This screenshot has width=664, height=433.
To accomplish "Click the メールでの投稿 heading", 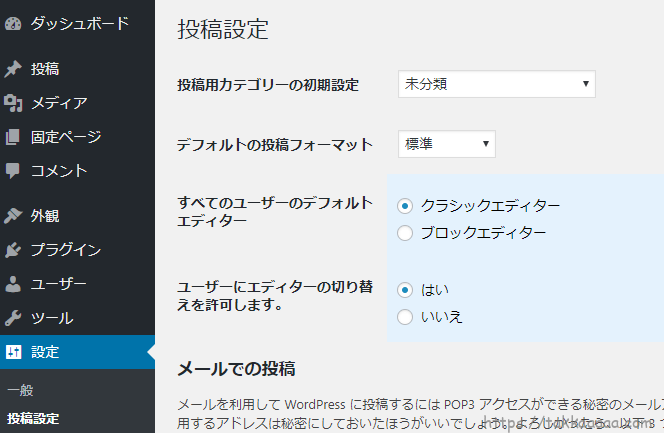I will (x=236, y=369).
